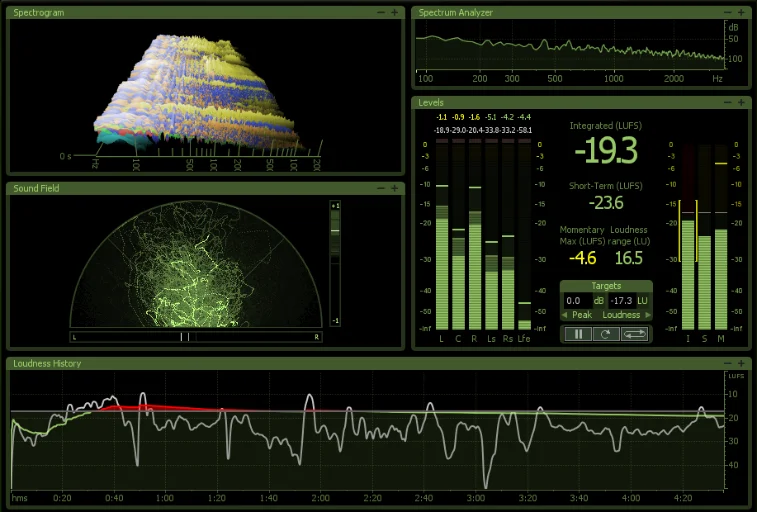Select the Lfe channel level meter
Screen dimensions: 757x512
[524, 235]
